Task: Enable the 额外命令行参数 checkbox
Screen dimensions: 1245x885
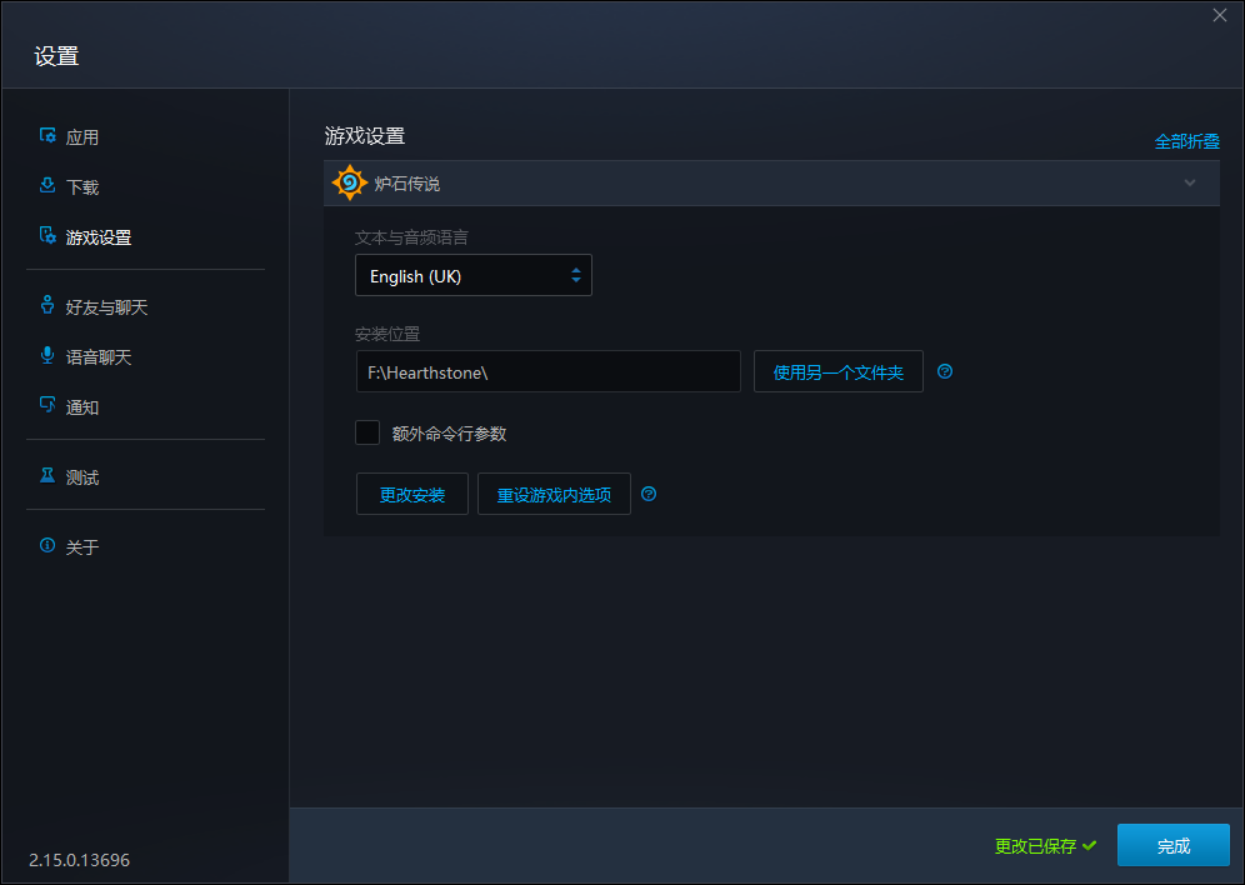Action: pyautogui.click(x=368, y=433)
